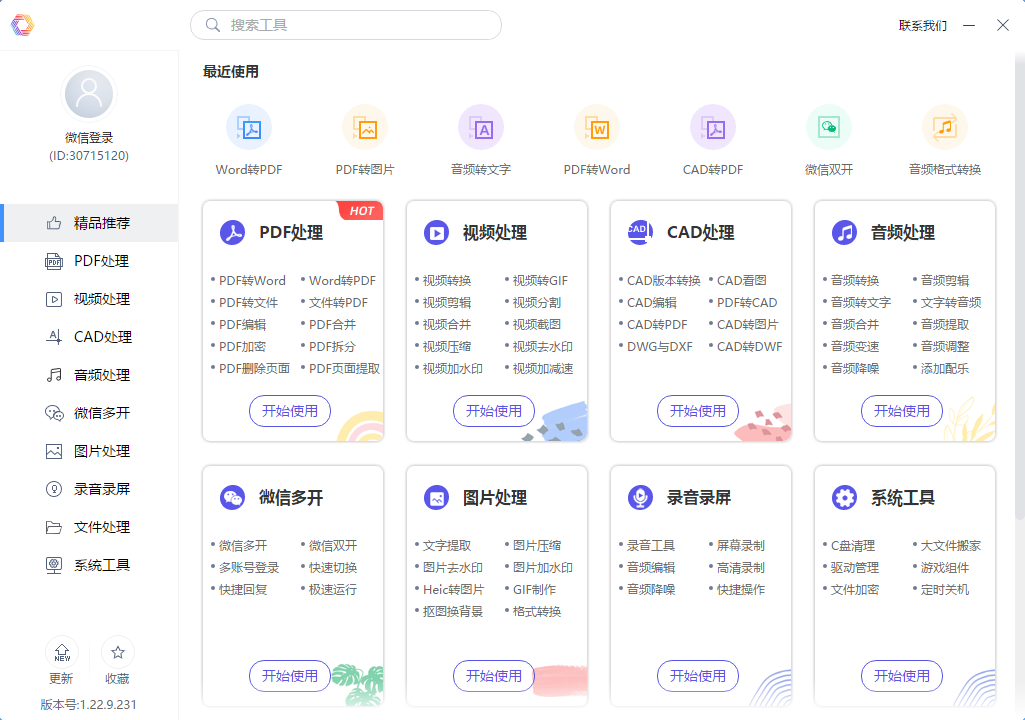Open the 音频转文字 recent tool icon
Viewport: 1025px width, 720px height.
(x=481, y=128)
